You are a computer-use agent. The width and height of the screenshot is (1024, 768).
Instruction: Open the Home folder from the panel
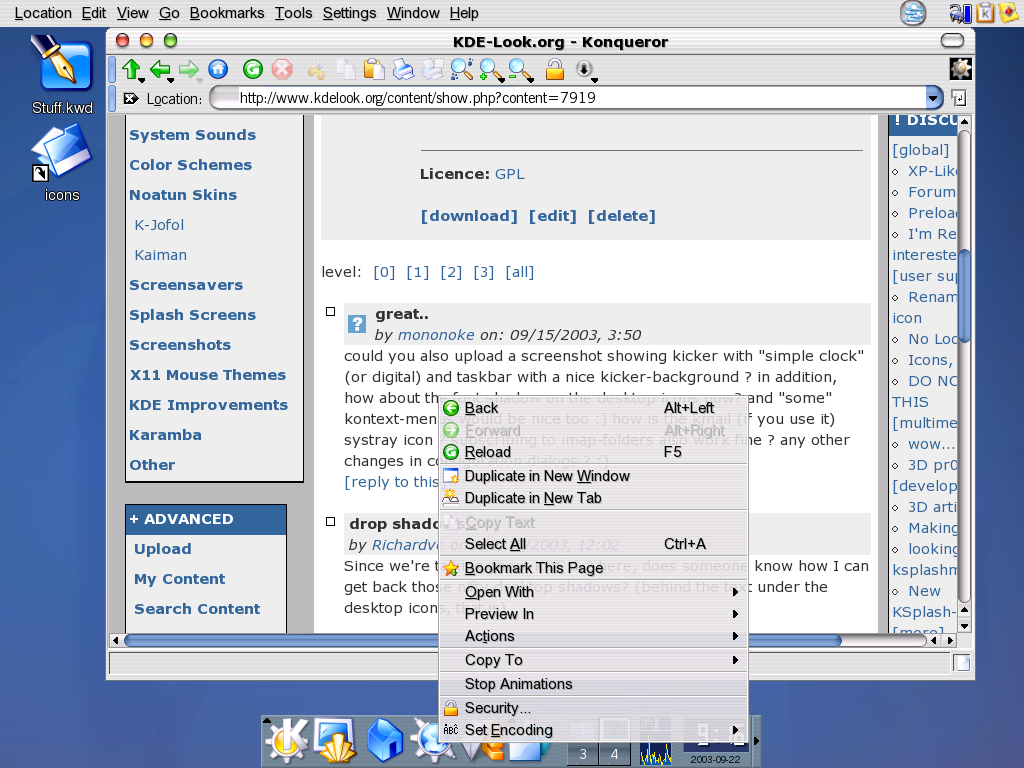pyautogui.click(x=384, y=740)
